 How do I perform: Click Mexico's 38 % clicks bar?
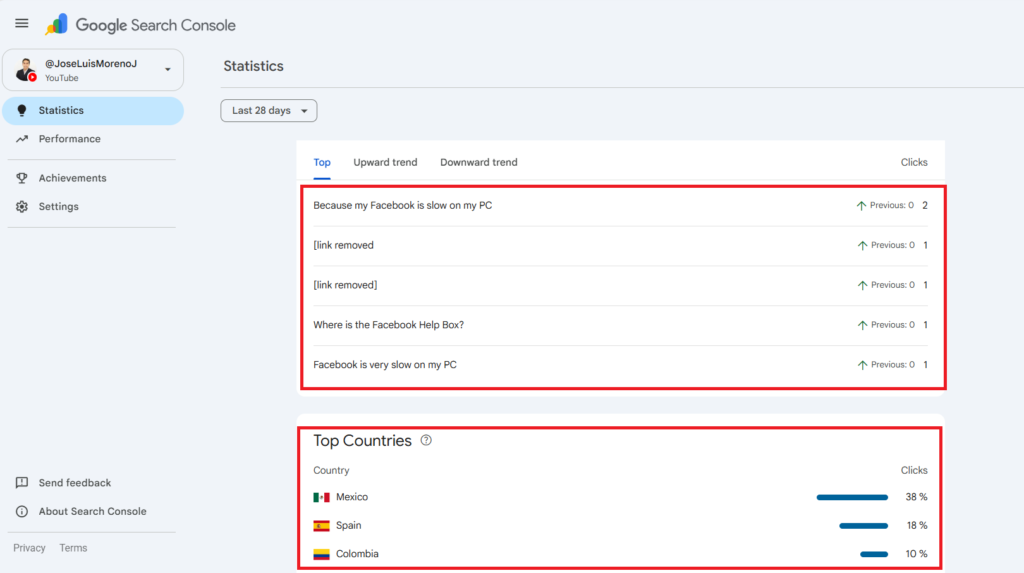[852, 497]
